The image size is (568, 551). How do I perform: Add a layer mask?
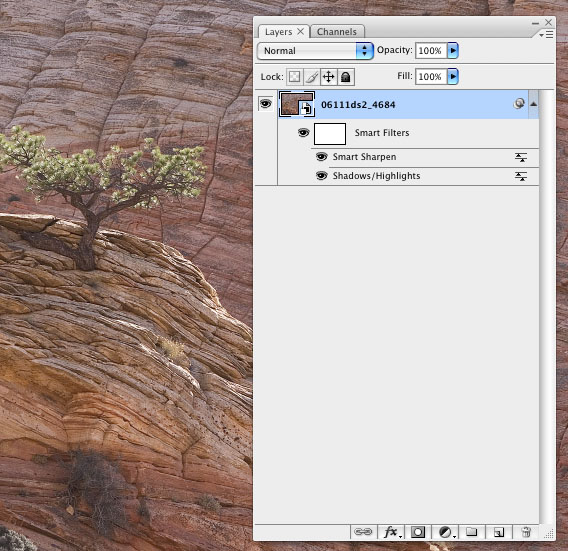click(418, 532)
